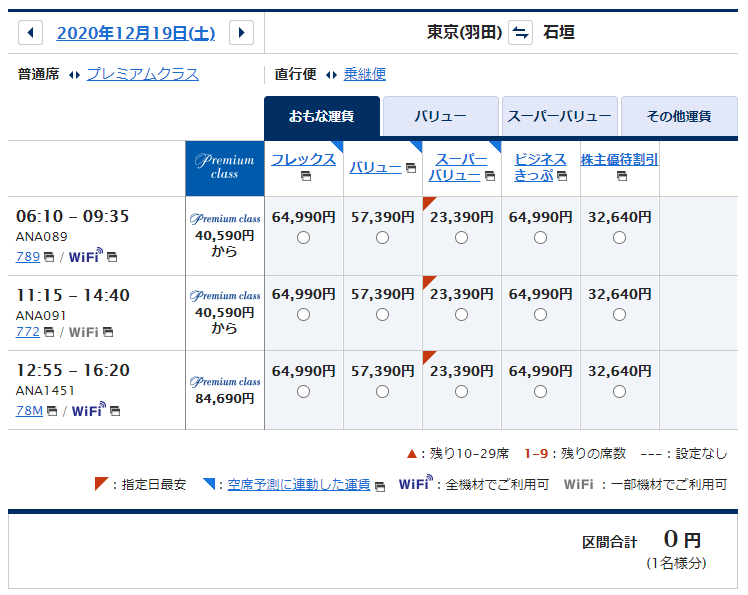Click flight number ANA1451

tap(45, 391)
